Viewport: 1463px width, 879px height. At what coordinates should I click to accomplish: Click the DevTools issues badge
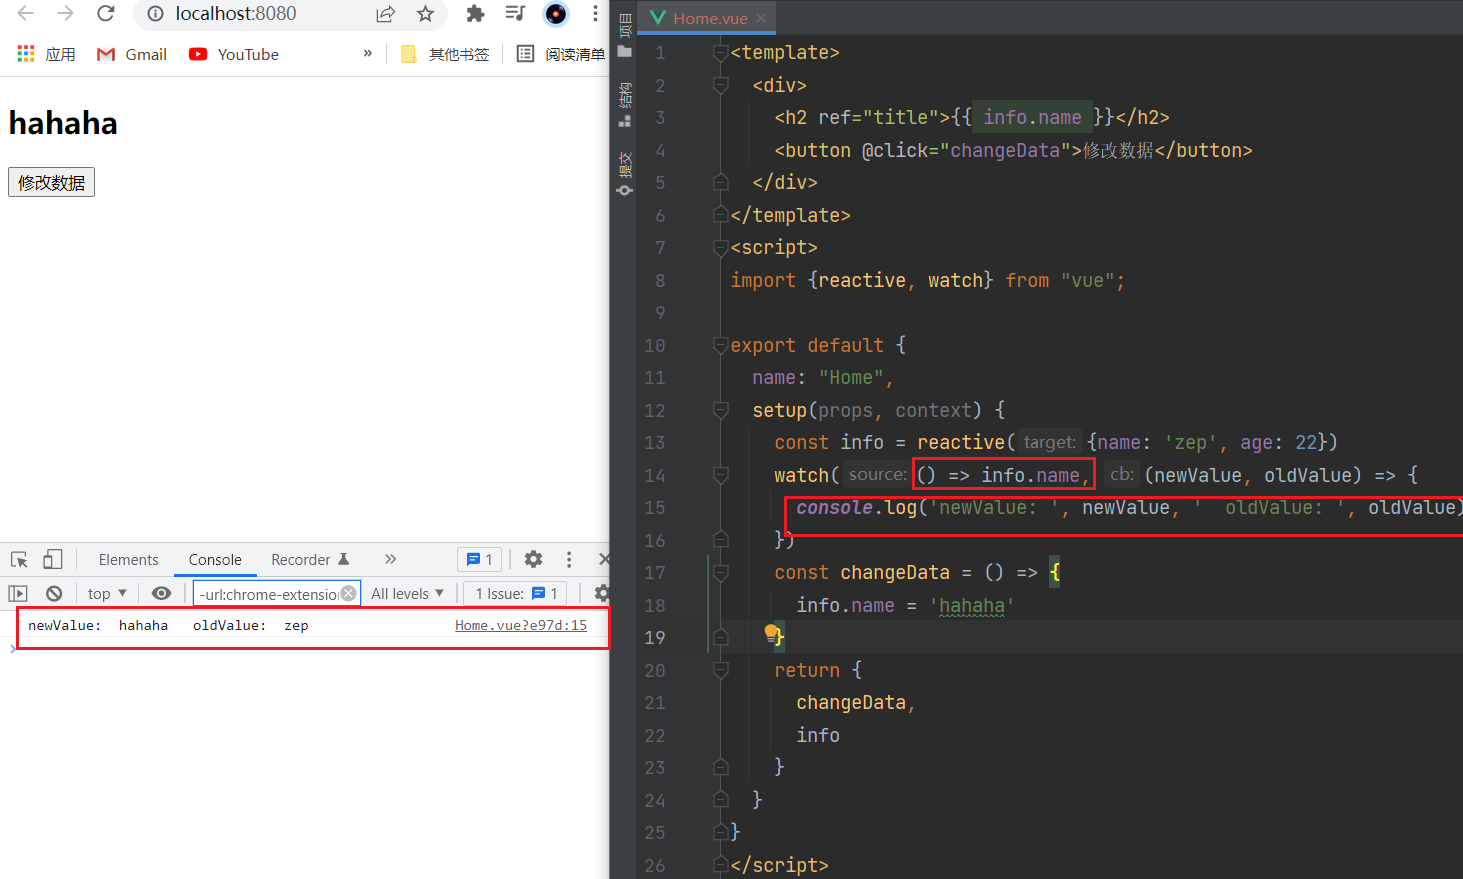pos(480,559)
